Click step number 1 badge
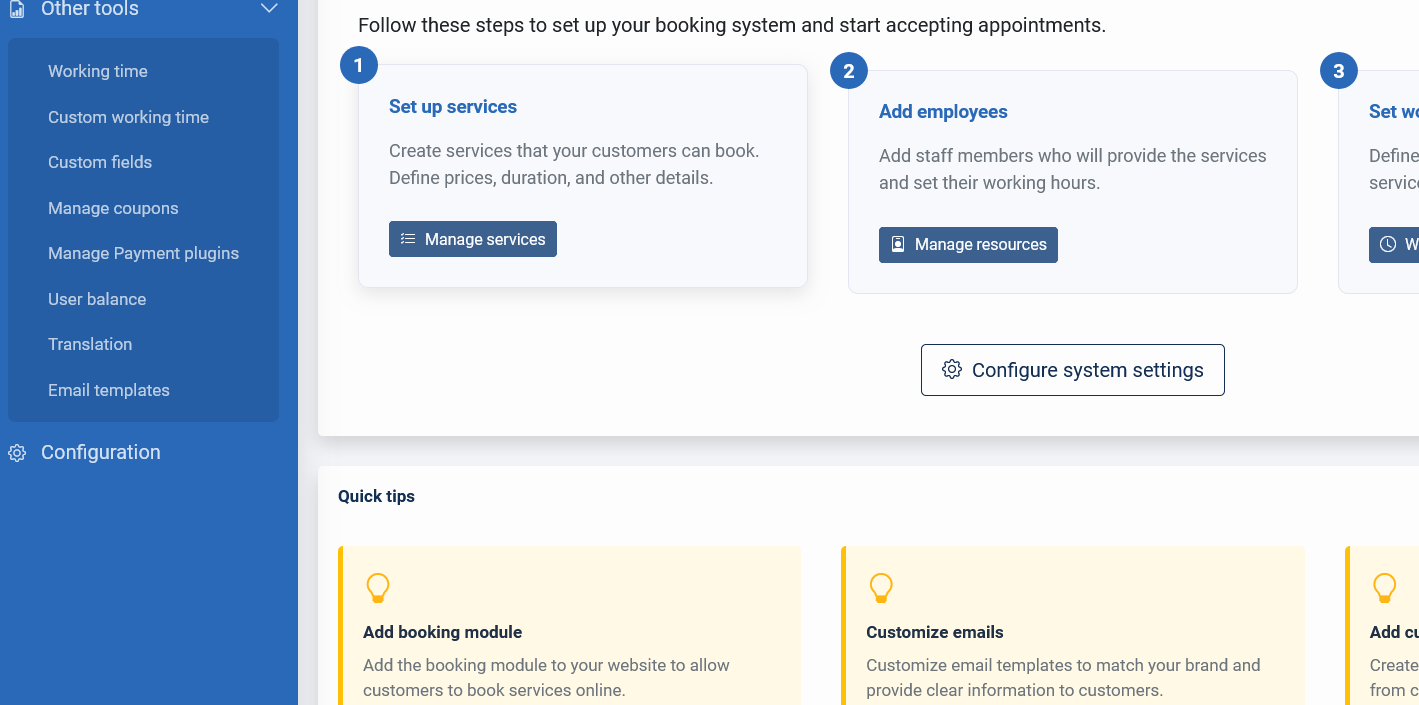 [x=359, y=66]
